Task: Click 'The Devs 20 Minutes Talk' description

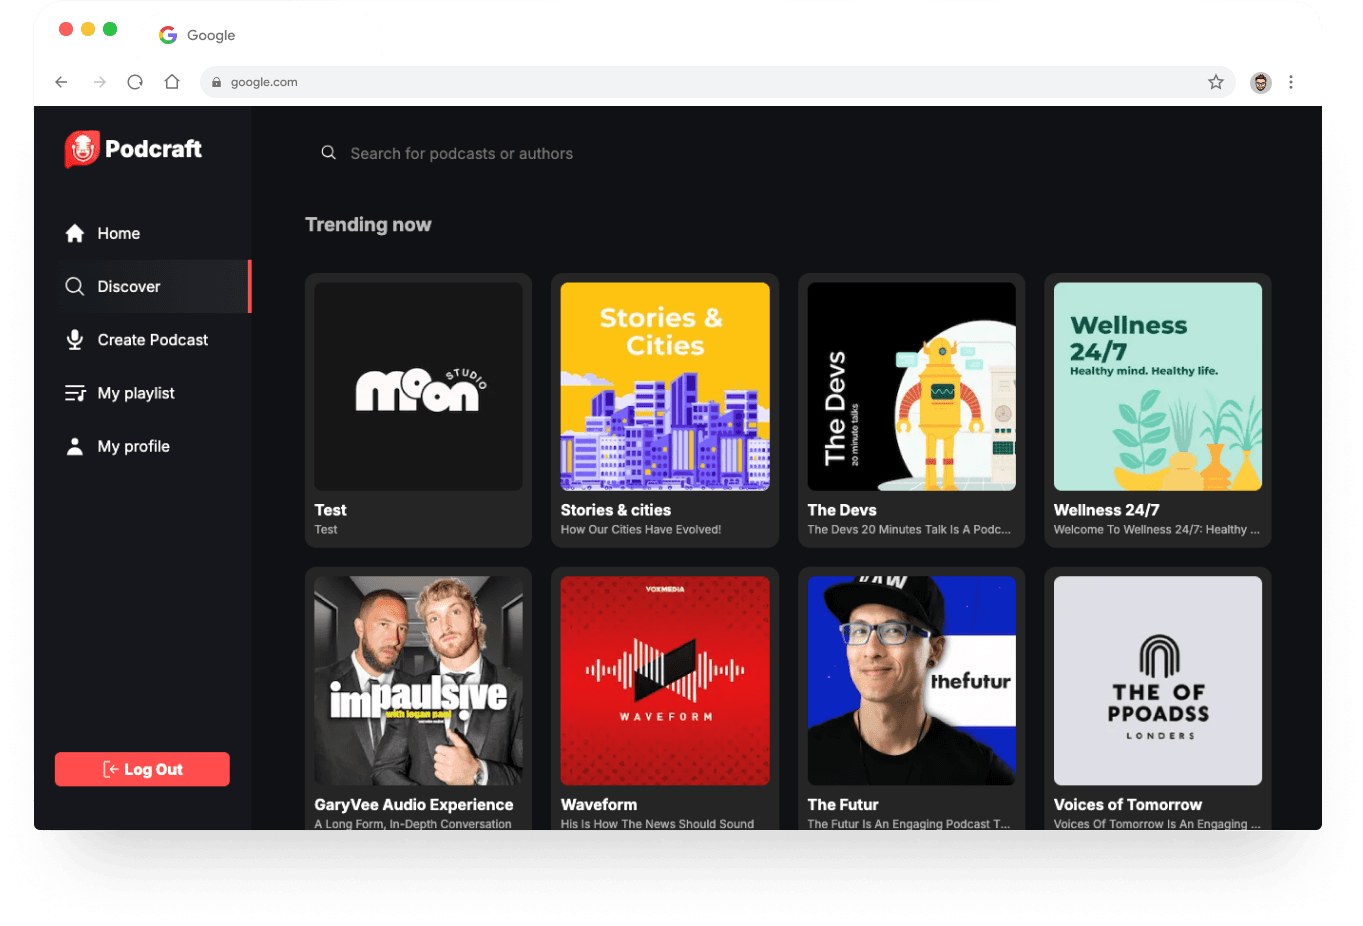Action: pyautogui.click(x=909, y=530)
